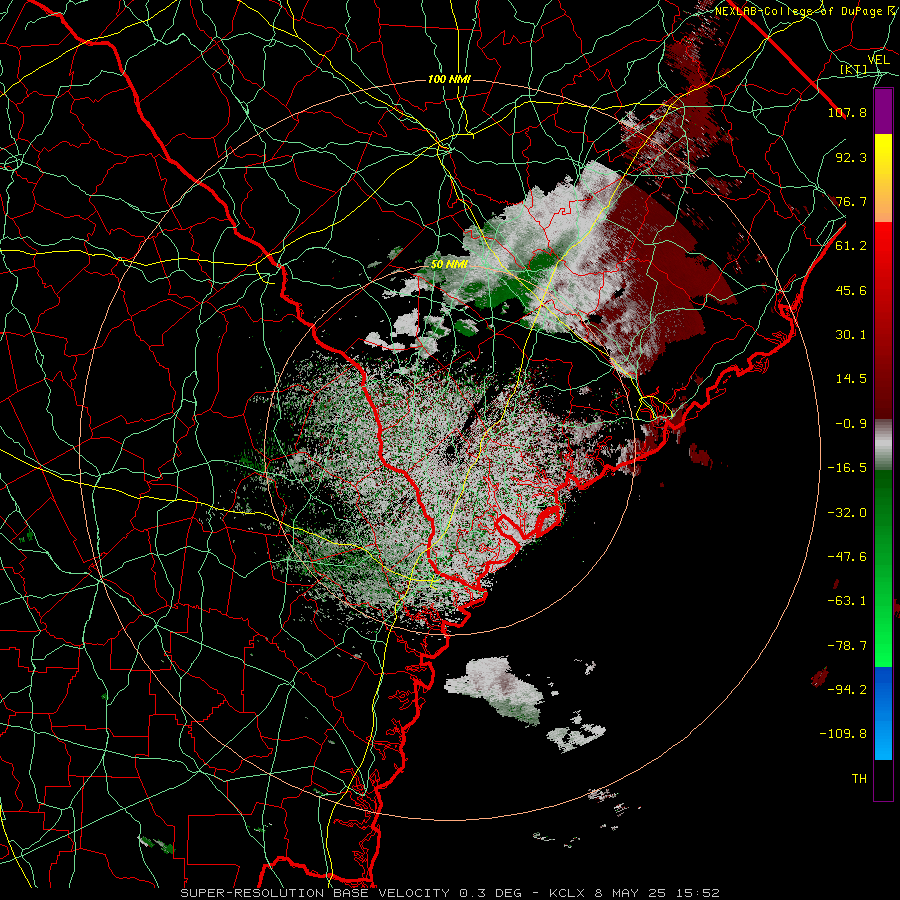Click the -63.1 velocity scale value
The height and width of the screenshot is (900, 900).
[x=847, y=601]
